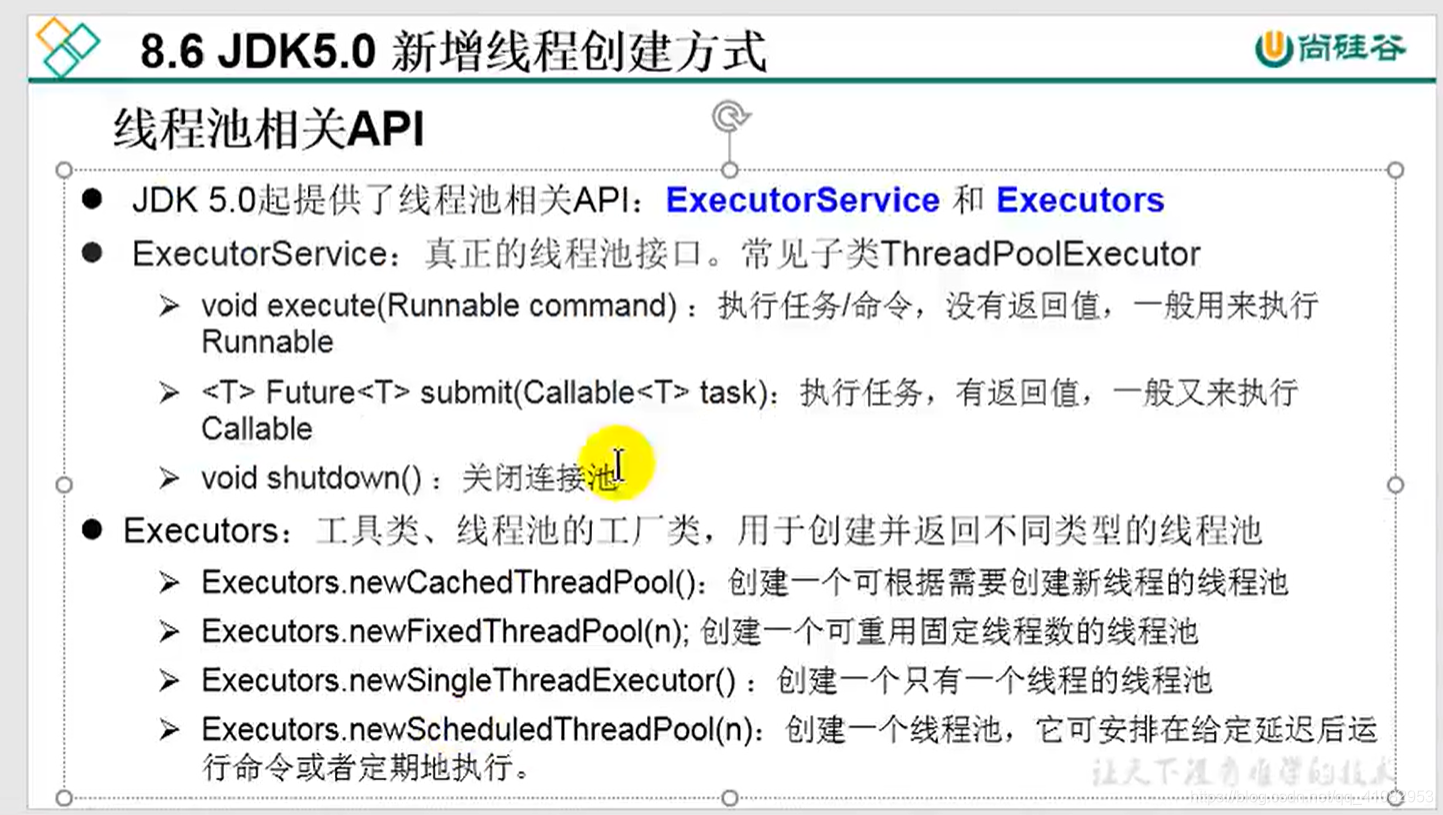Click the top-right corner resize handle

(x=1396, y=170)
